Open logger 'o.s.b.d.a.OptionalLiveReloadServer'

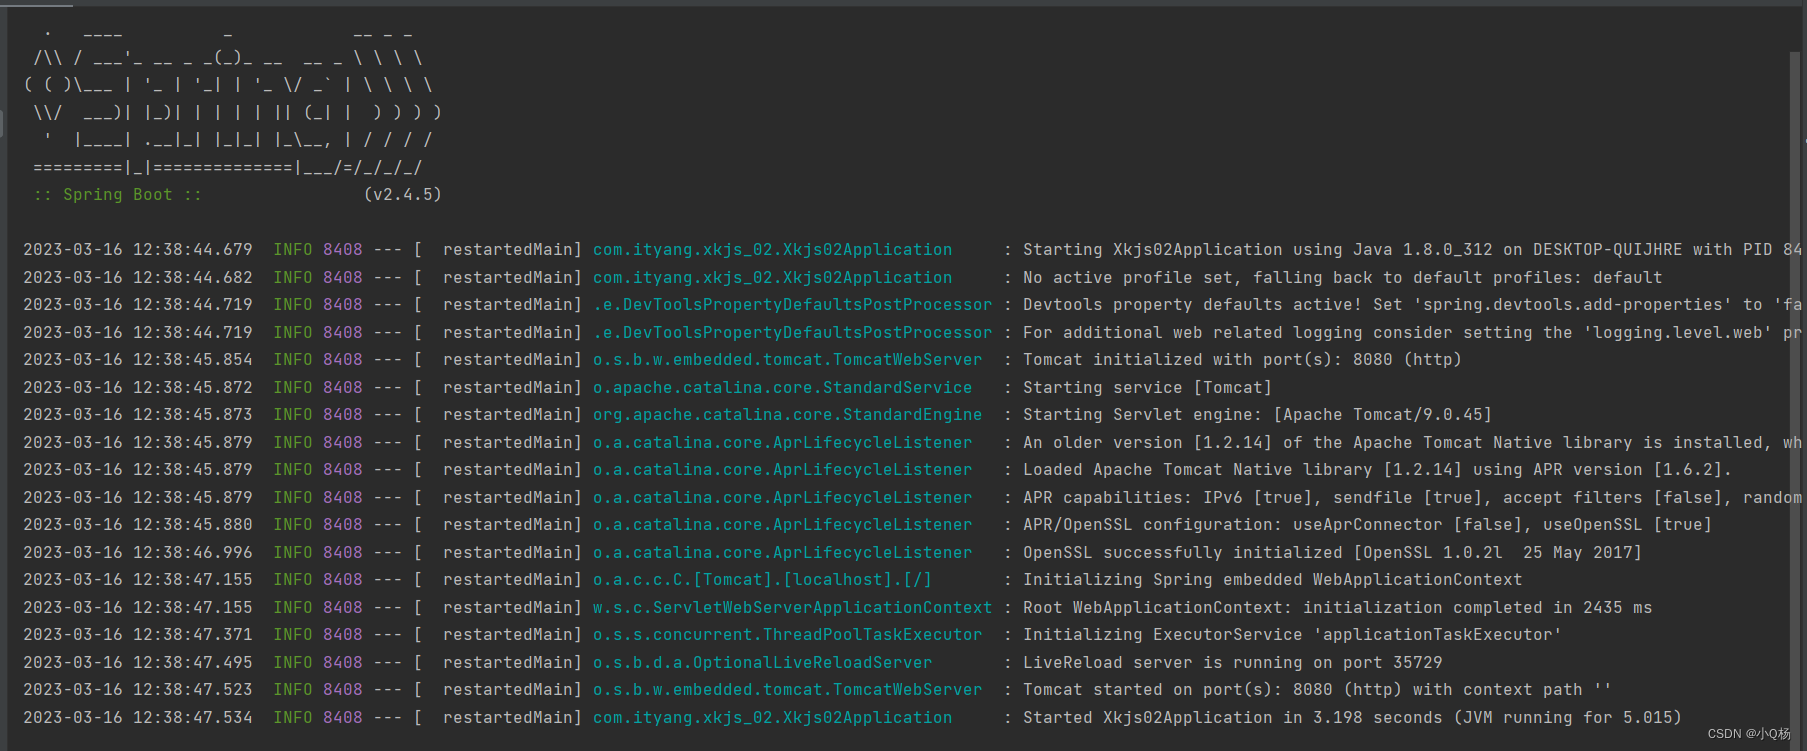coord(762,663)
